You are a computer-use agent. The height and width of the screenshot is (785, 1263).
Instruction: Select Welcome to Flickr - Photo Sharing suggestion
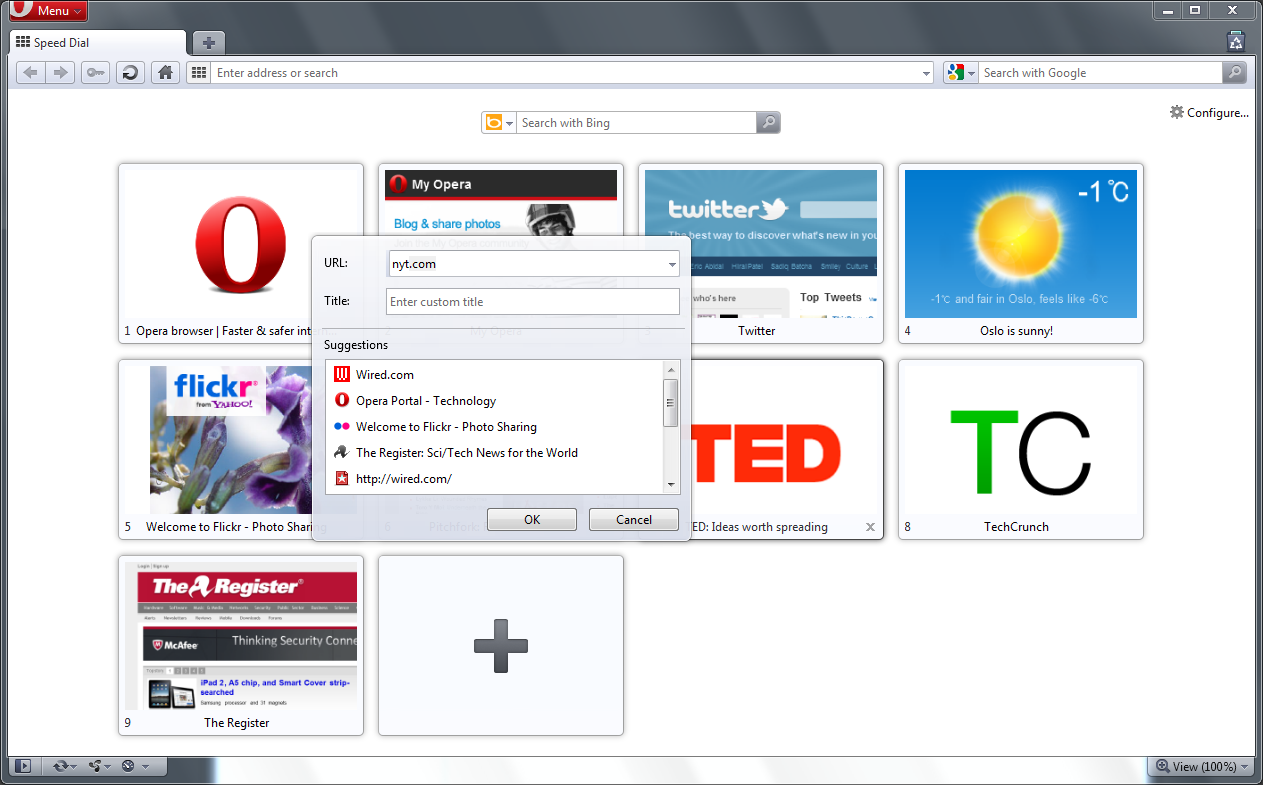pos(495,427)
